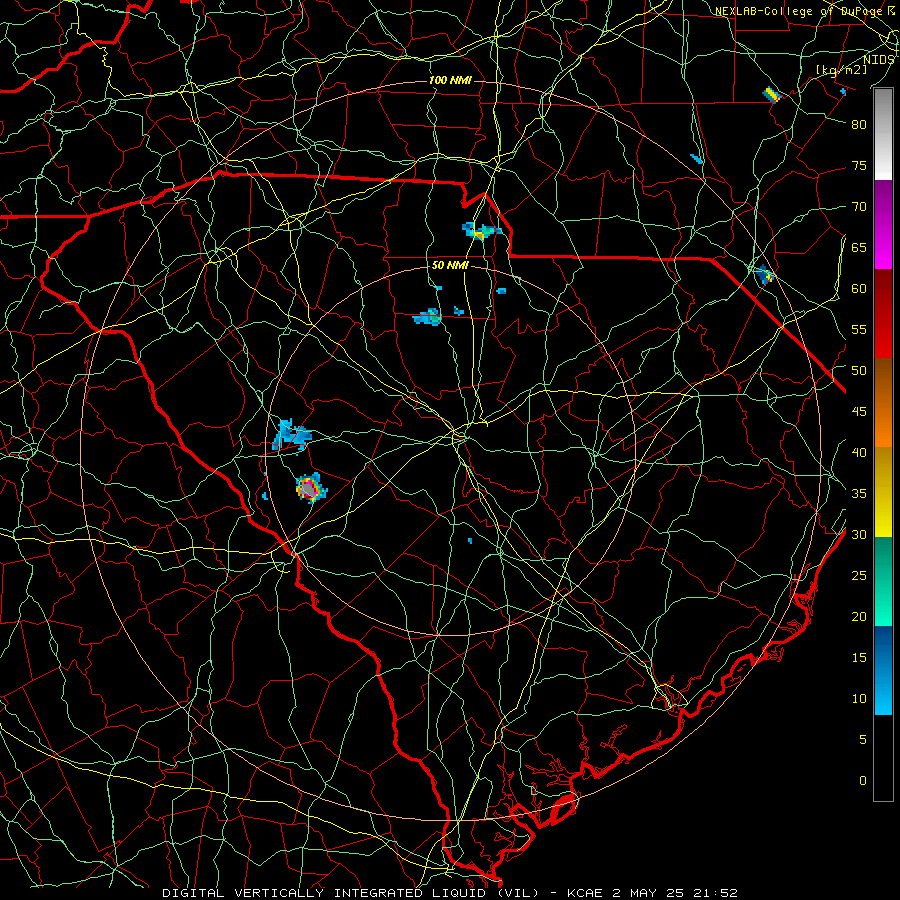
Task: Click the legend value 75
Action: pos(859,166)
